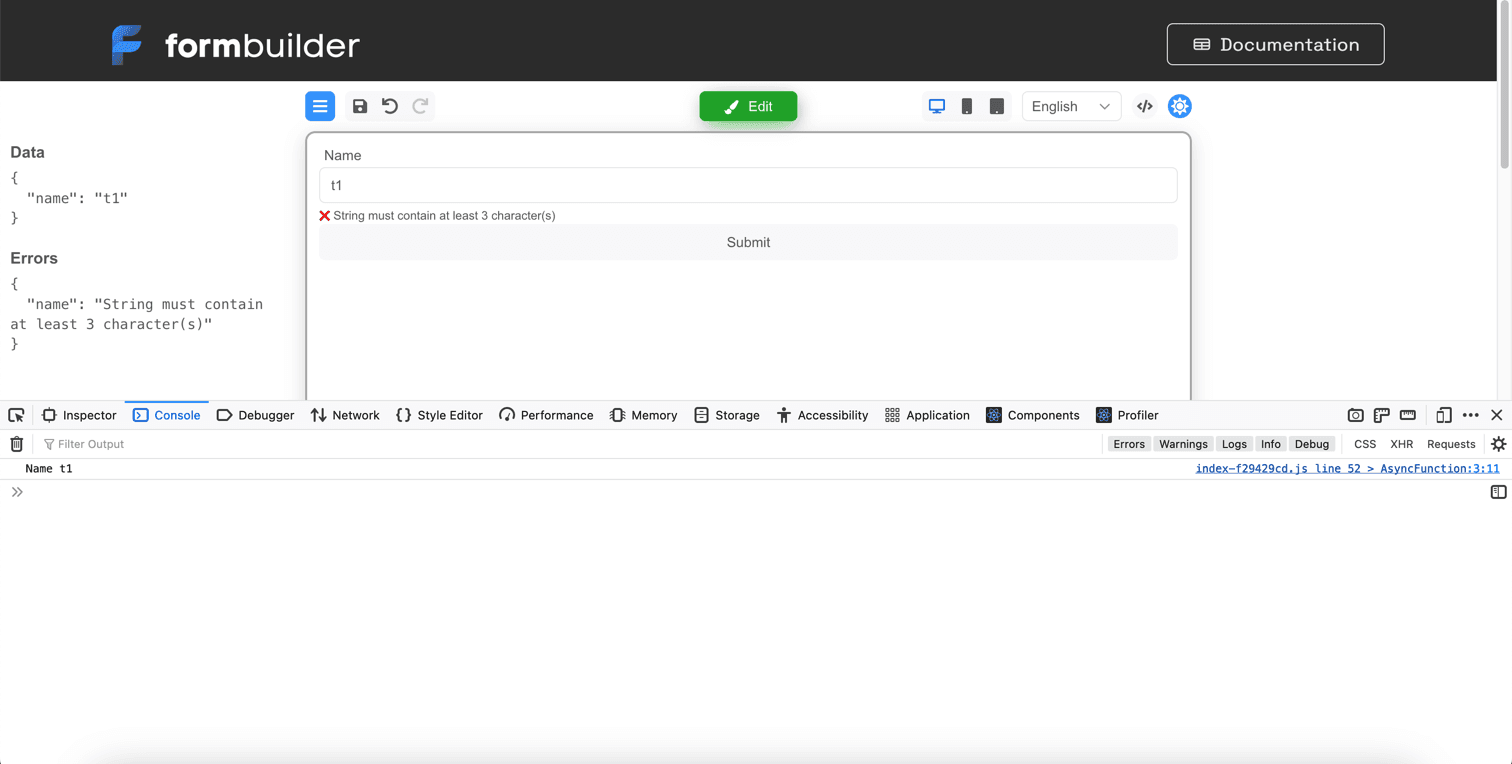This screenshot has height=764, width=1512.
Task: Open the English language dropdown
Action: pos(1071,106)
